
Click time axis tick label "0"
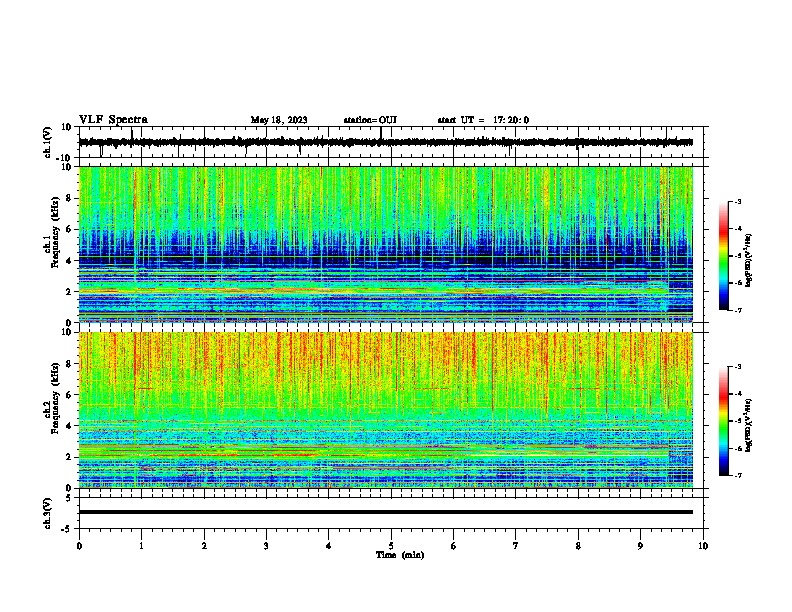point(79,546)
